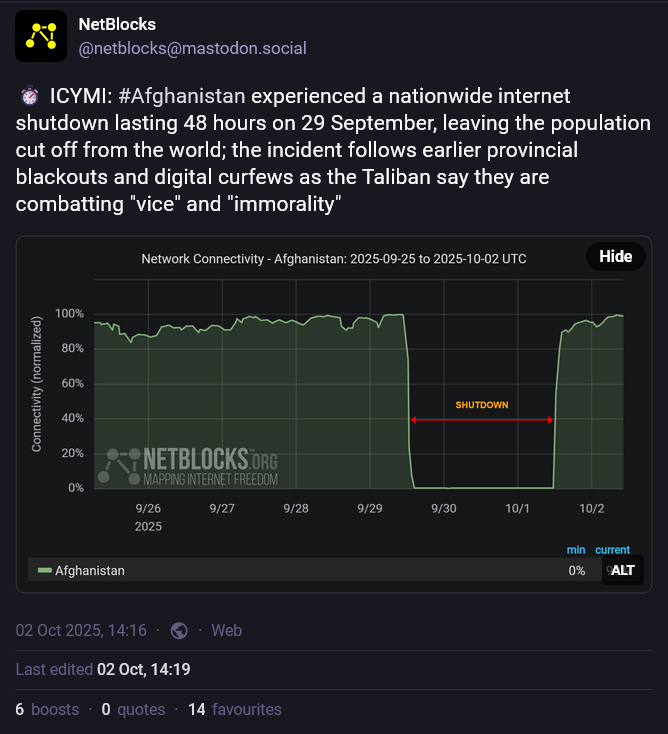View the 0 quotes list
The width and height of the screenshot is (668, 734).
[x=133, y=709]
